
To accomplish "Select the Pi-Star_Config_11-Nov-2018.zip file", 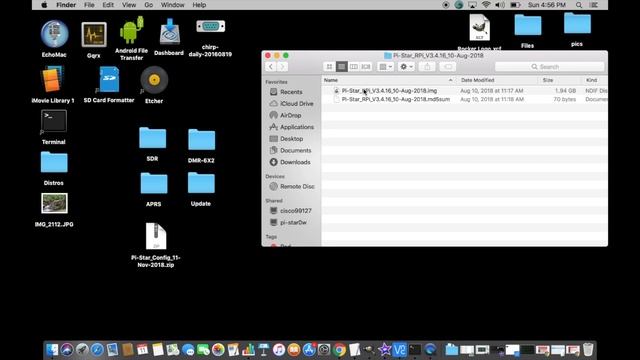I will (x=156, y=236).
